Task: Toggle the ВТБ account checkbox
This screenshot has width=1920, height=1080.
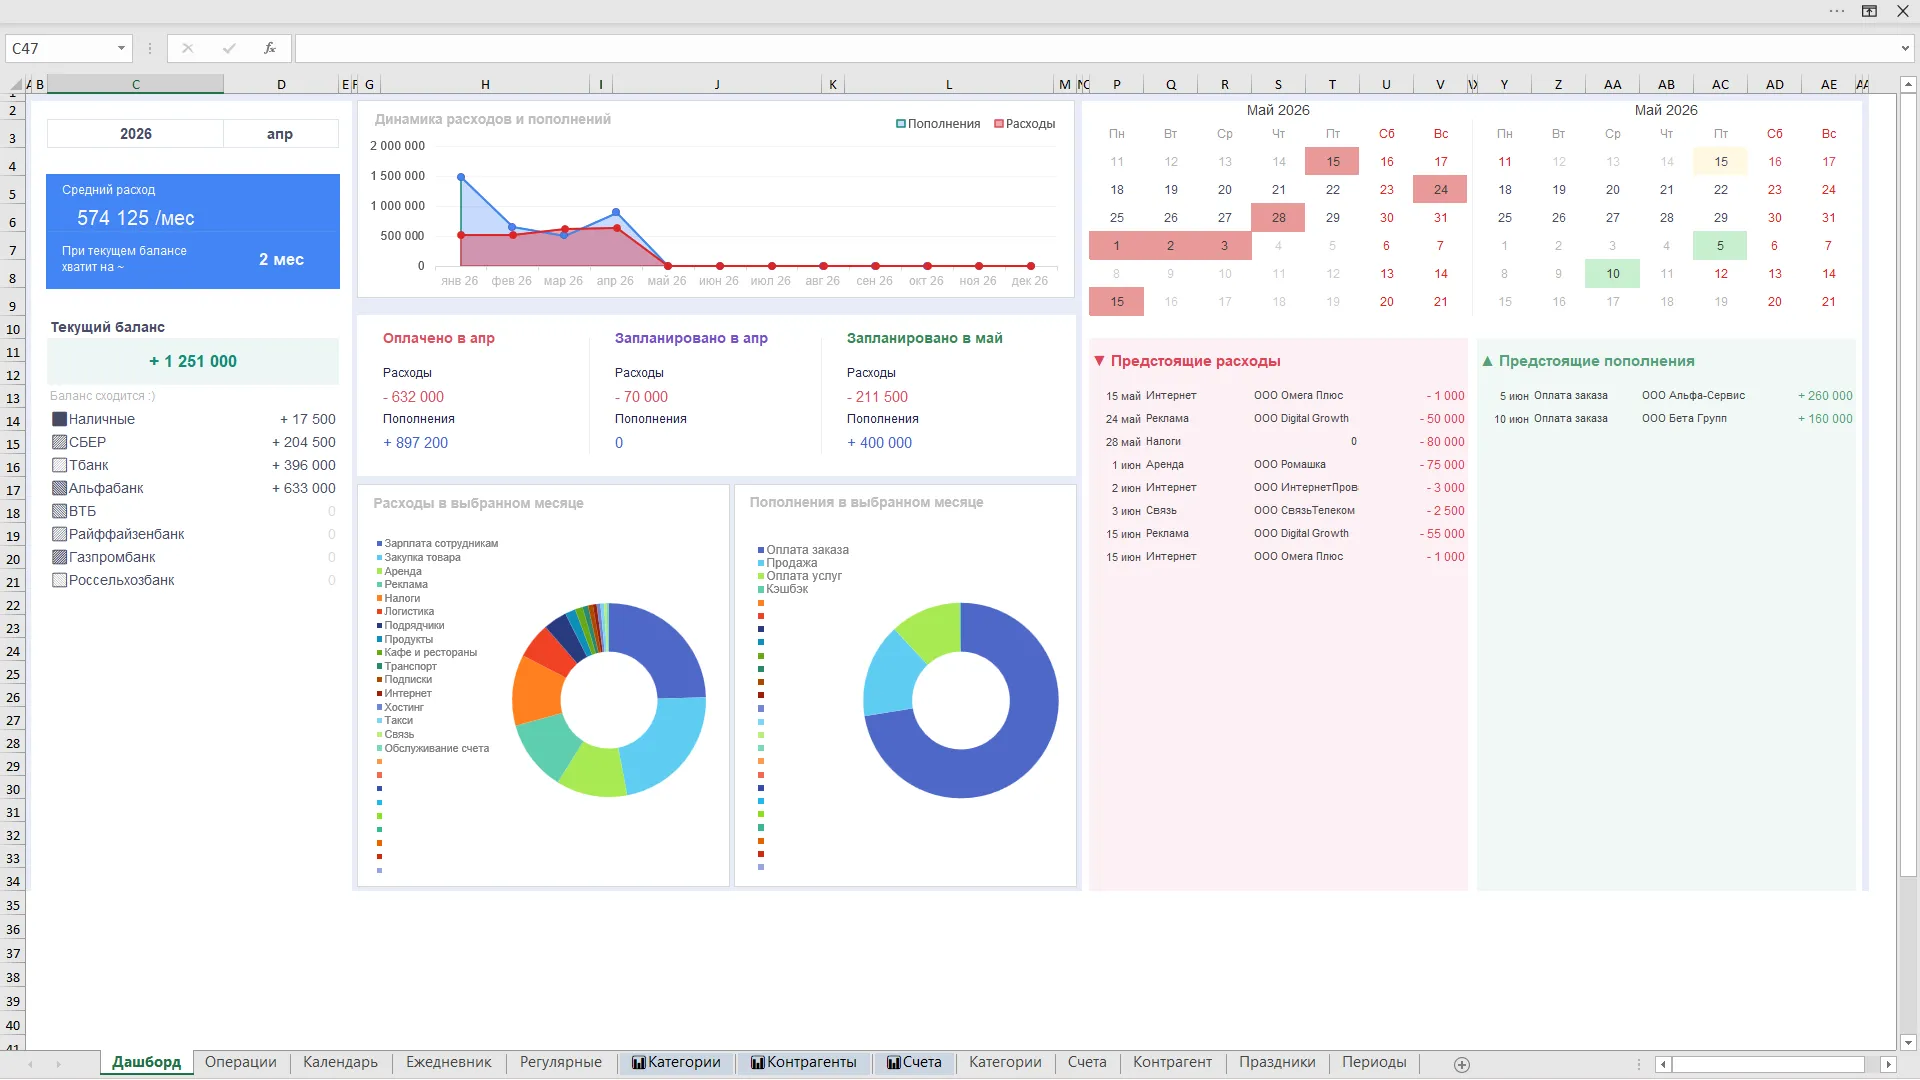Action: (59, 511)
